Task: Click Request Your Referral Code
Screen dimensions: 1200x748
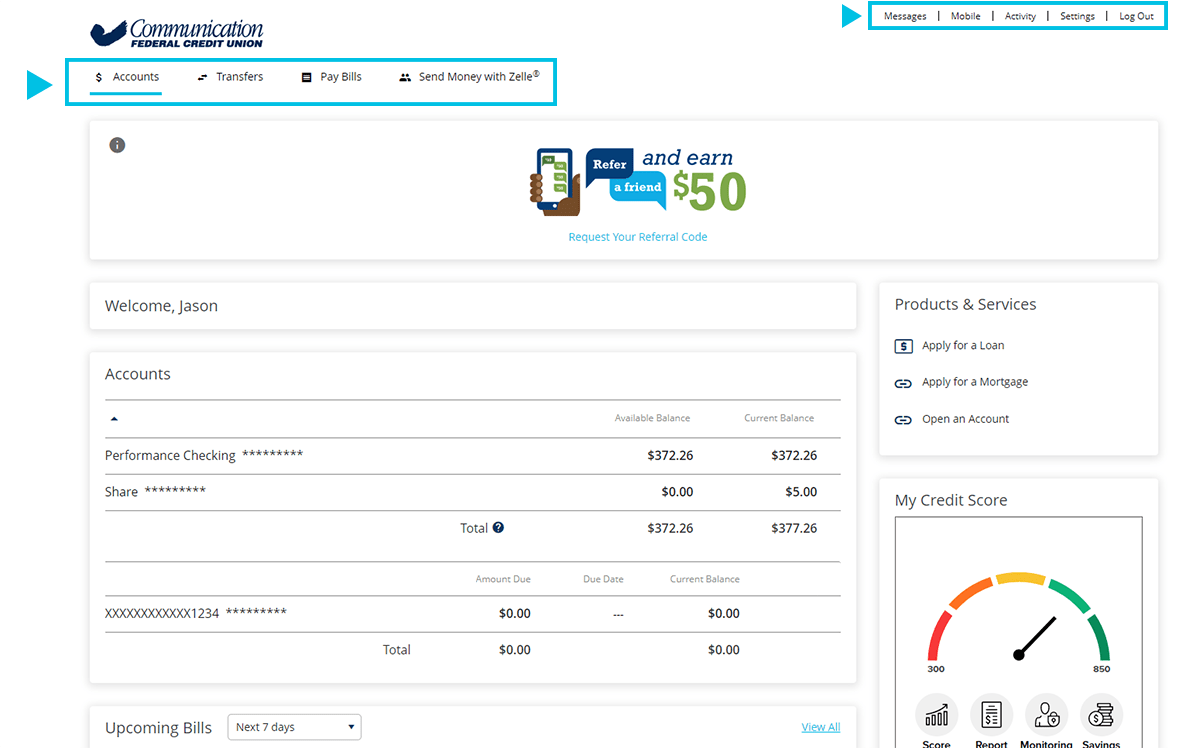Action: (637, 236)
